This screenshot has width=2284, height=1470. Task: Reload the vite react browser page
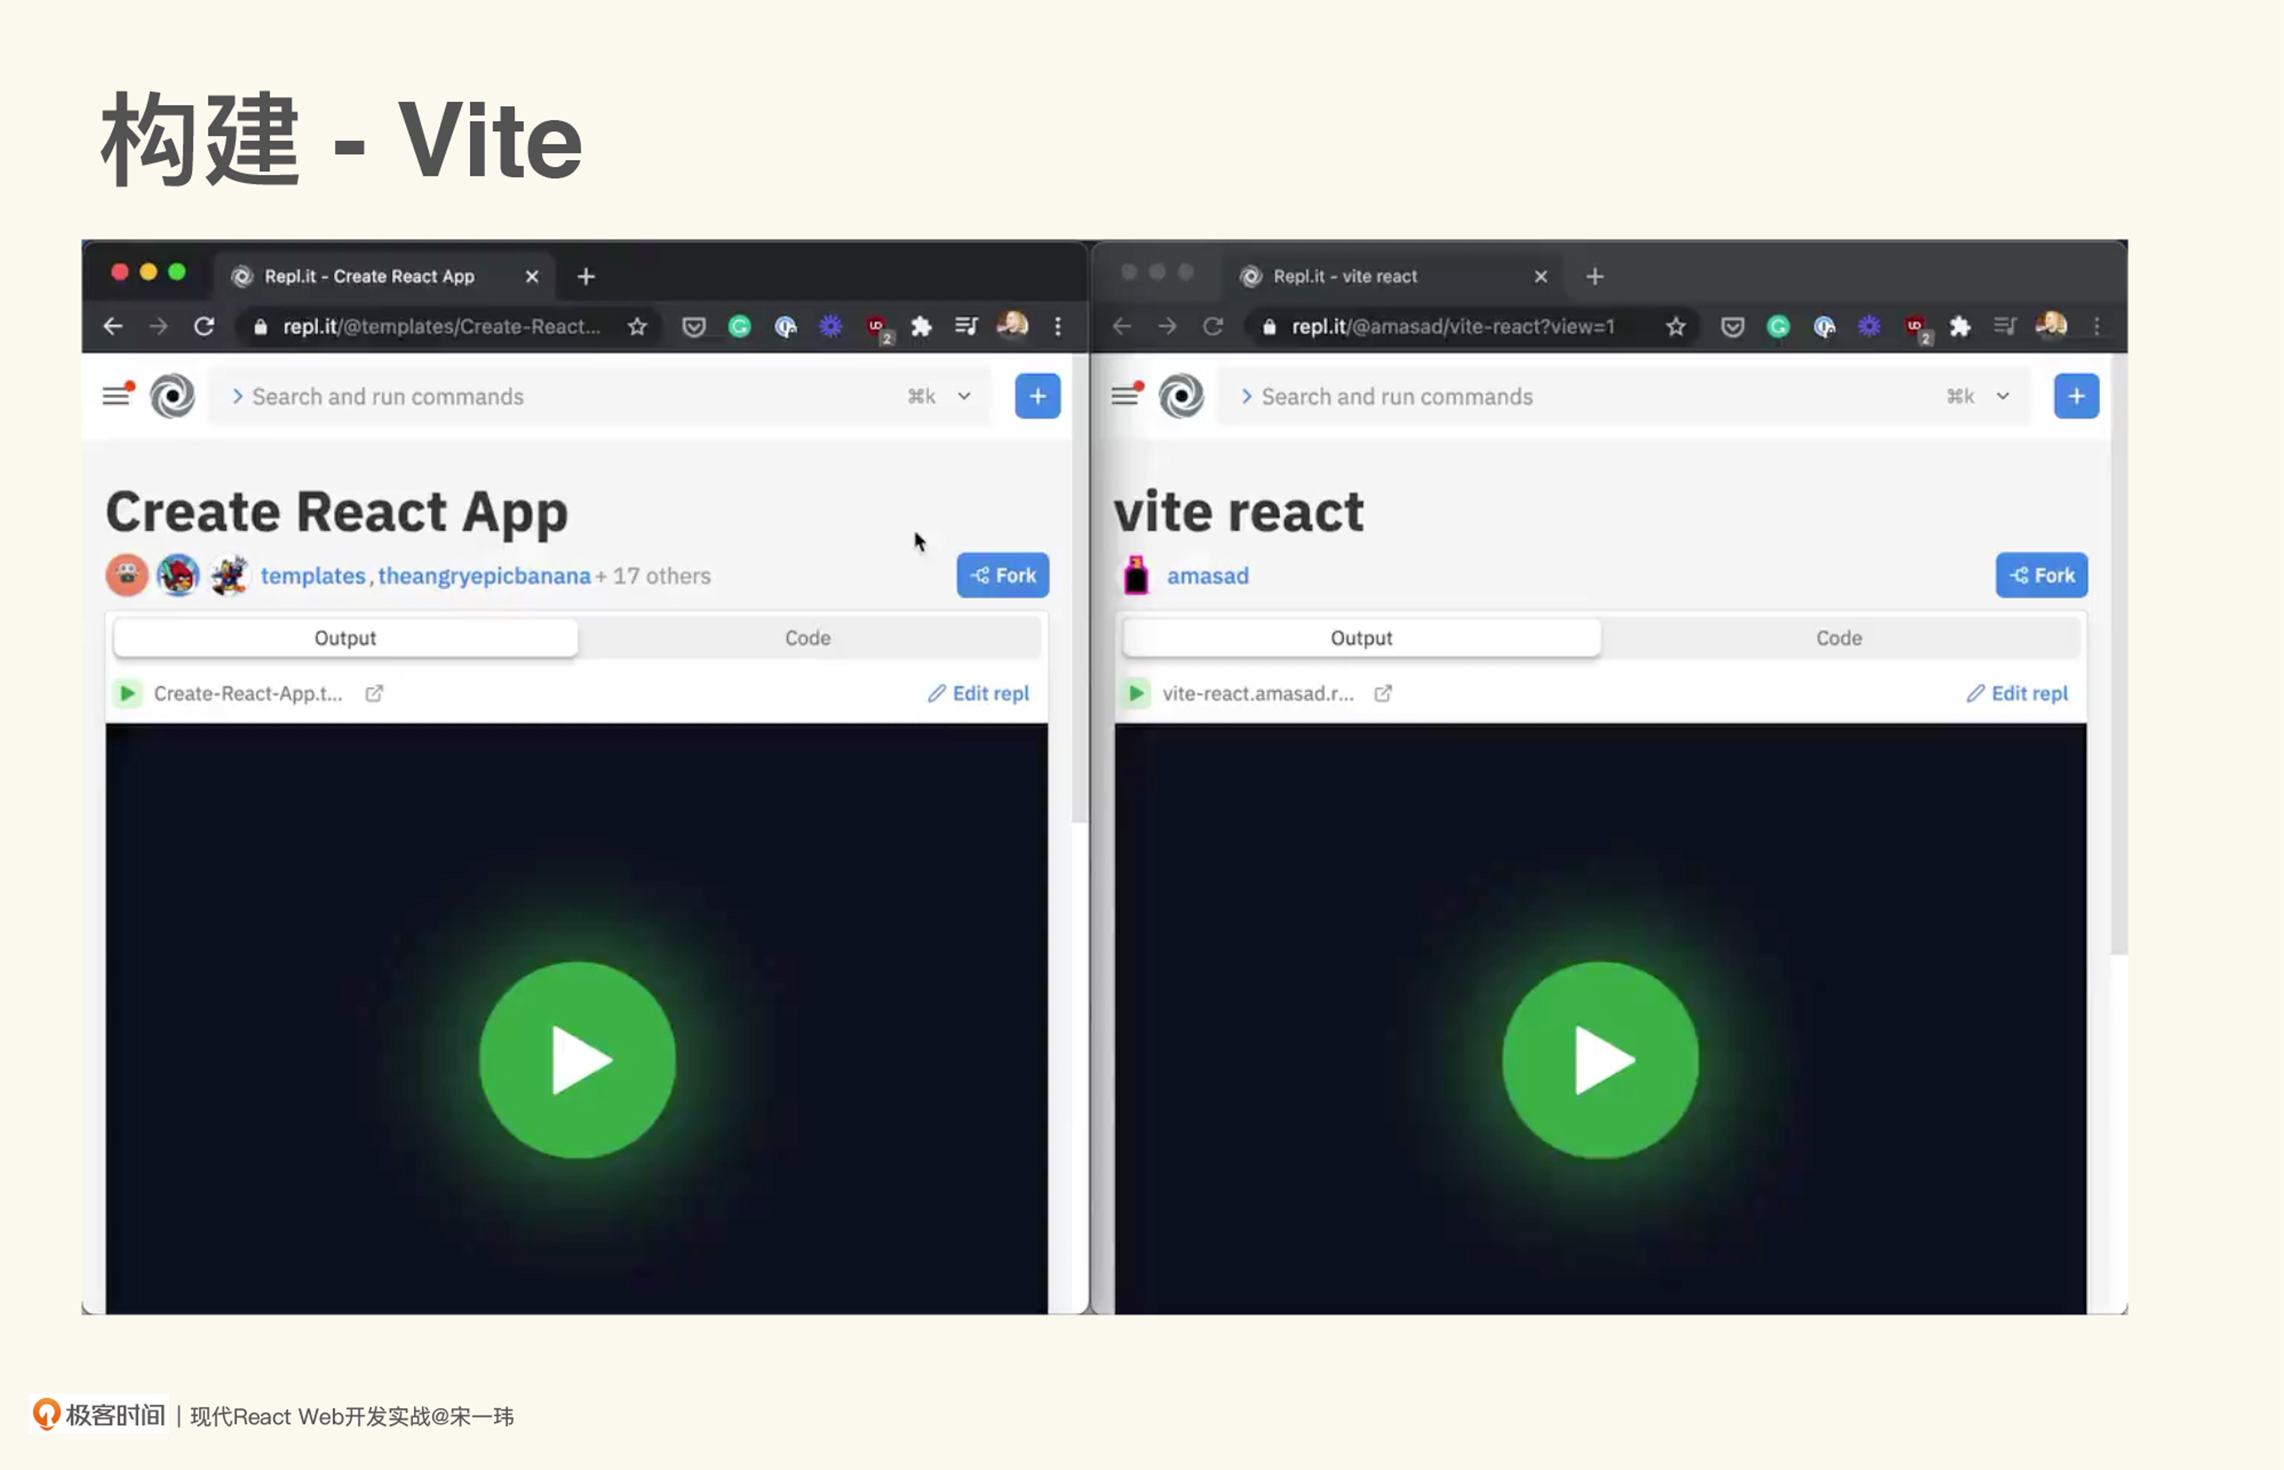tap(1213, 326)
